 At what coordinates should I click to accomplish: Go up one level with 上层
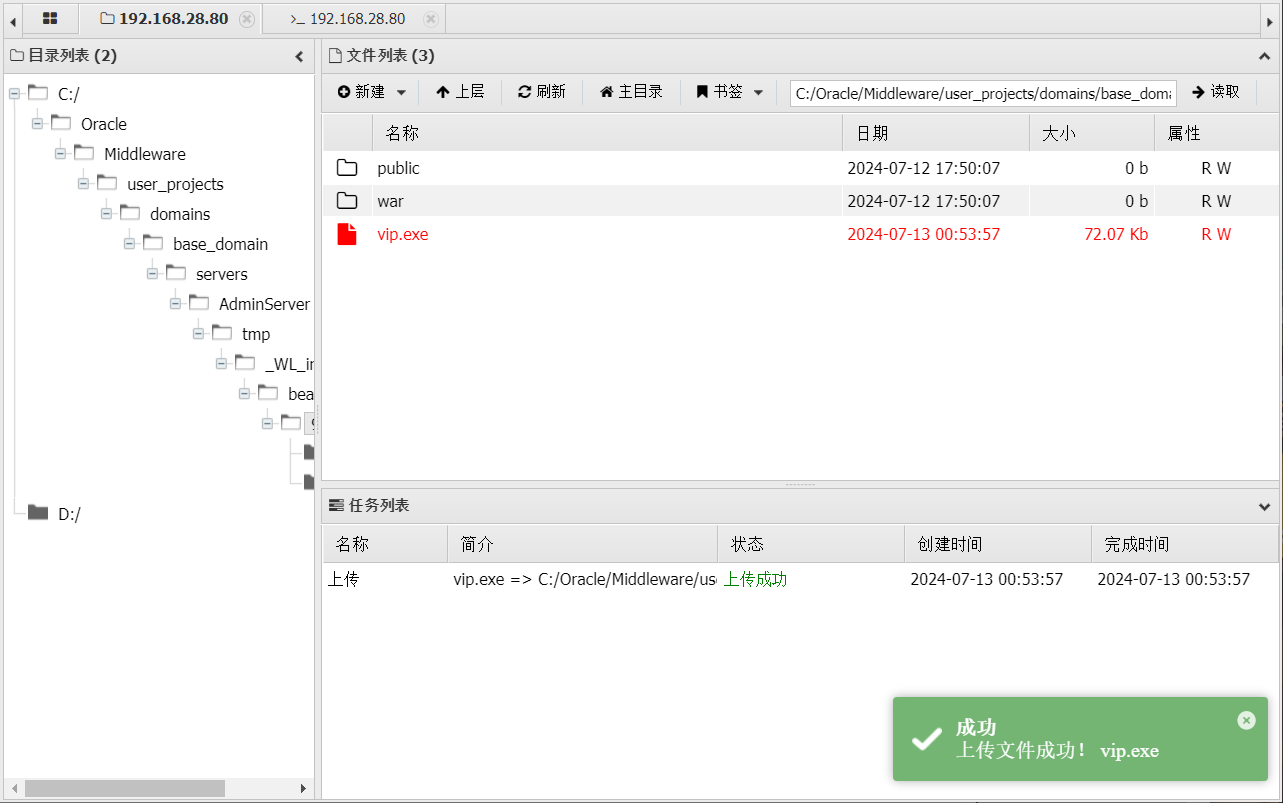[x=460, y=92]
